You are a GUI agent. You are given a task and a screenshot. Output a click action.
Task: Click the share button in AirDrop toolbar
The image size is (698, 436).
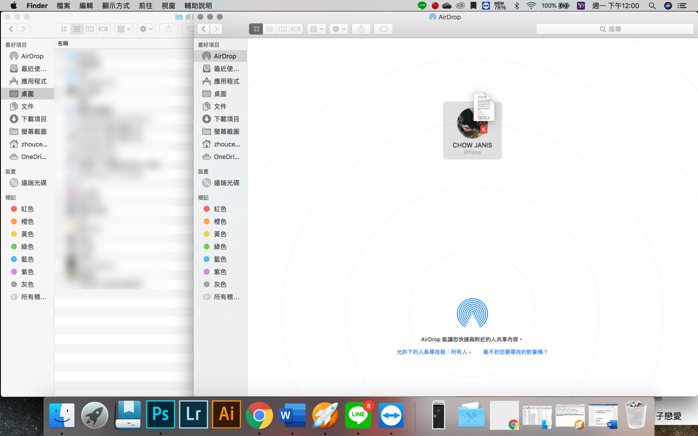pos(361,29)
